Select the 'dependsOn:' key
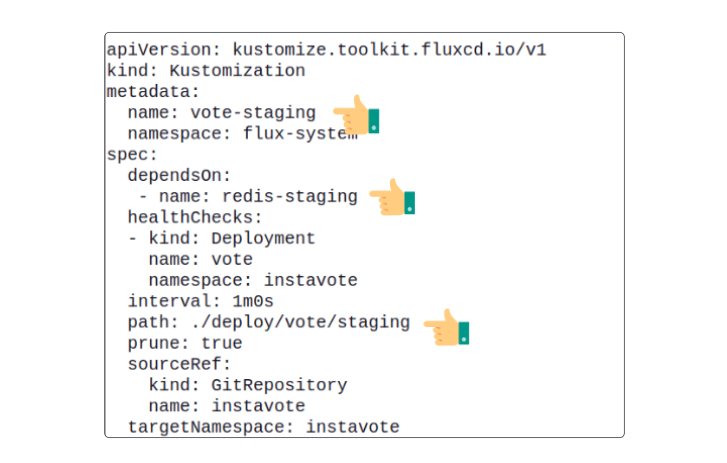This screenshot has height=463, width=727. click(179, 175)
